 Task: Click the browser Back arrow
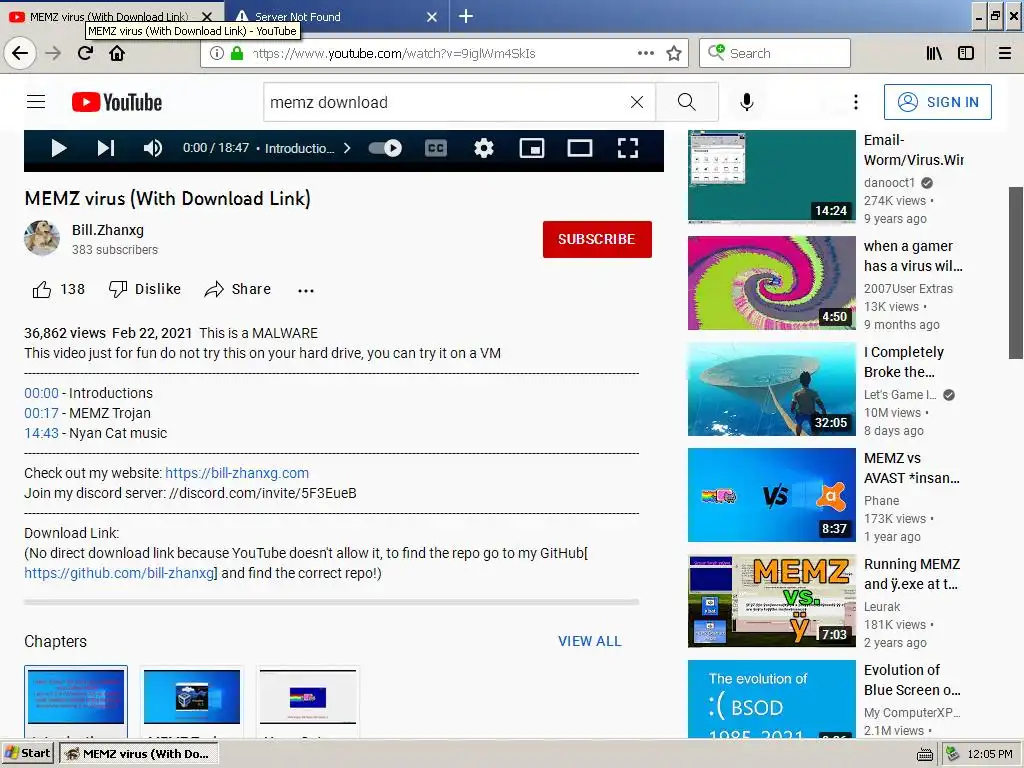coord(20,53)
